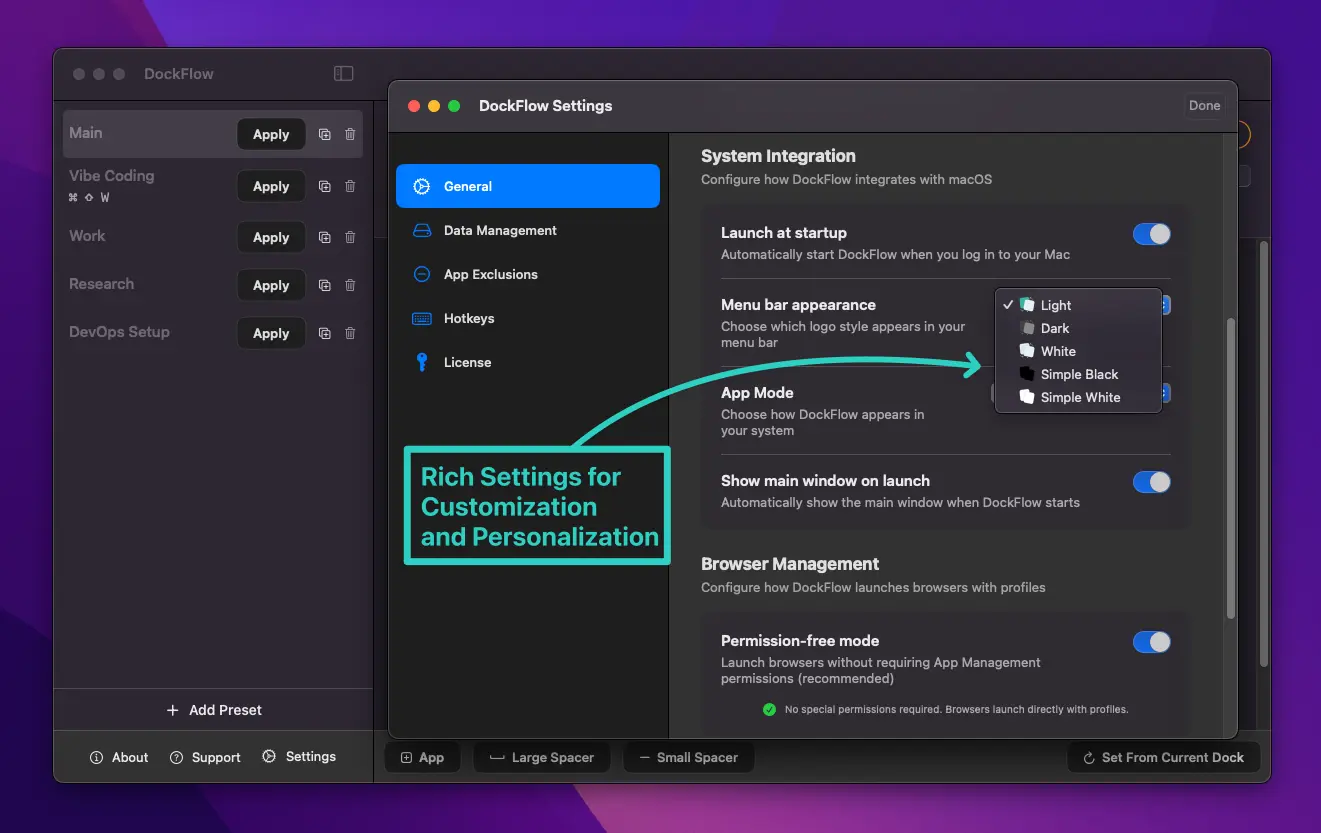Duplicate the Work preset
This screenshot has height=833, width=1321.
coord(324,237)
